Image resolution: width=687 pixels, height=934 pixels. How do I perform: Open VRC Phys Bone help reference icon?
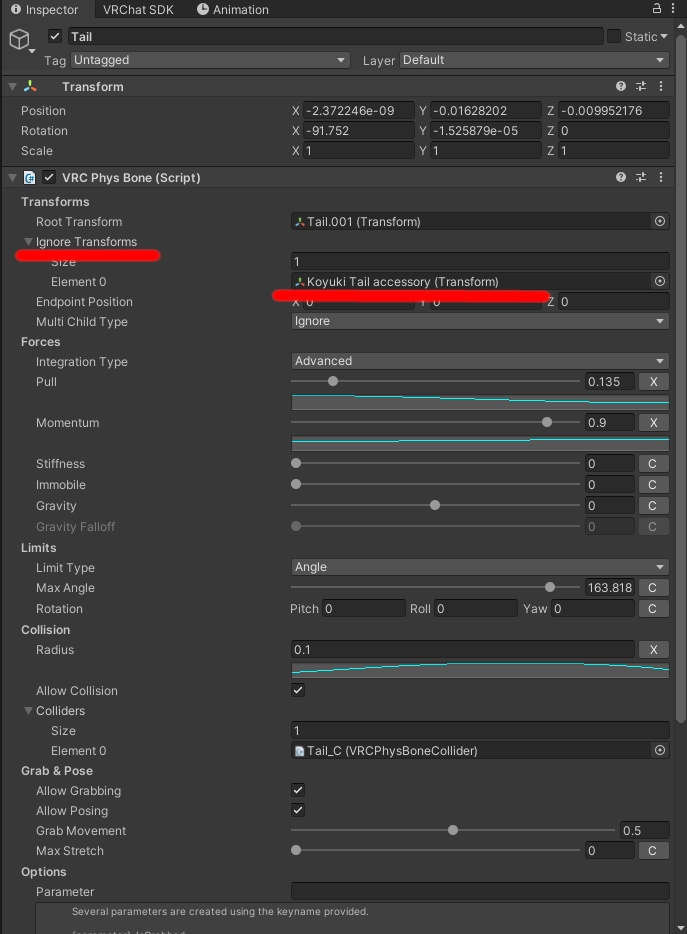click(x=621, y=177)
